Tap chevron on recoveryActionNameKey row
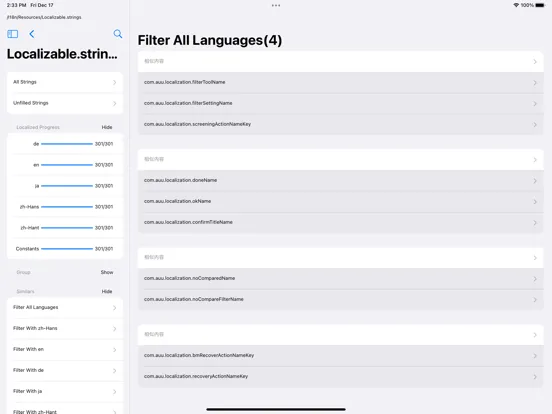This screenshot has height=414, width=552. 535,377
